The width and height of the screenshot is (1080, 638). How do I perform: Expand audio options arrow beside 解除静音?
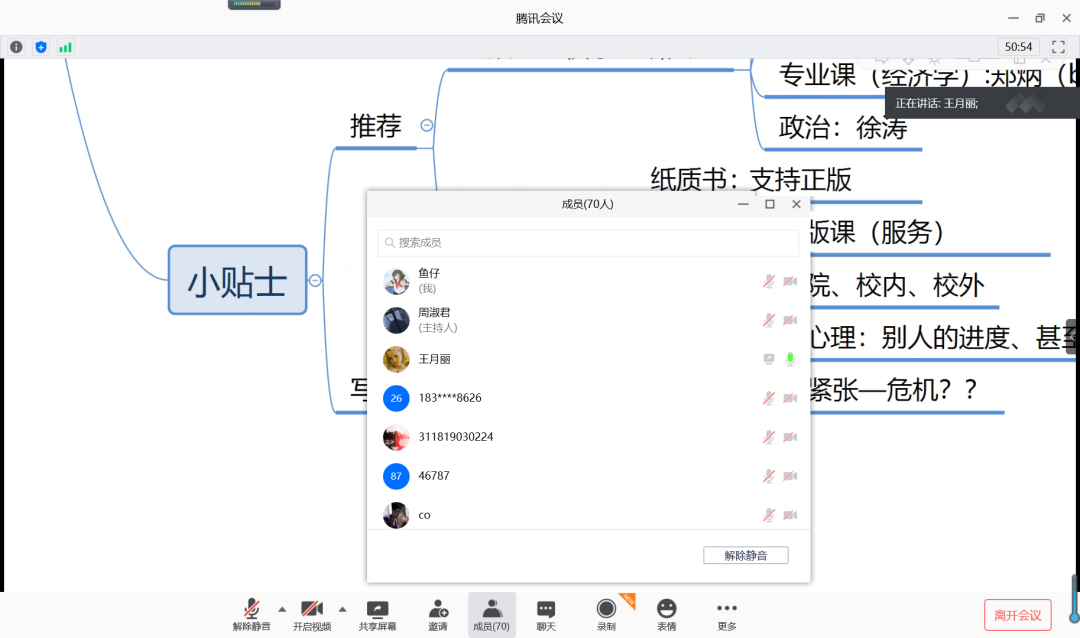pos(282,608)
